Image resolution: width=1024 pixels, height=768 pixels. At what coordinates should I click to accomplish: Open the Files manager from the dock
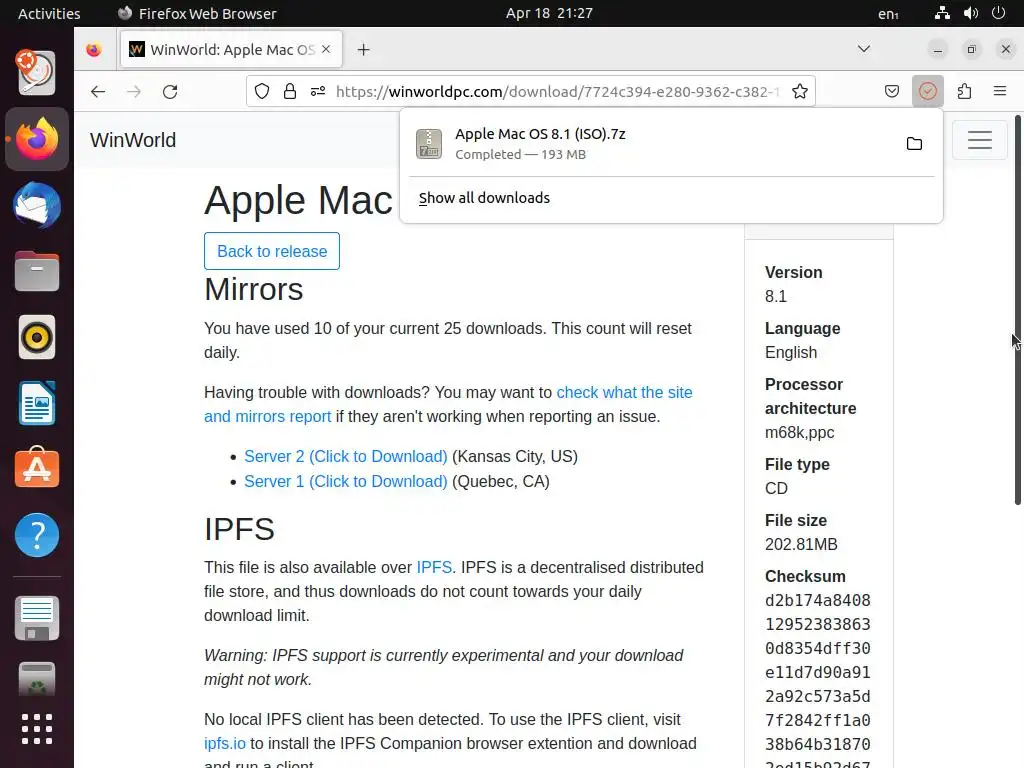37,271
